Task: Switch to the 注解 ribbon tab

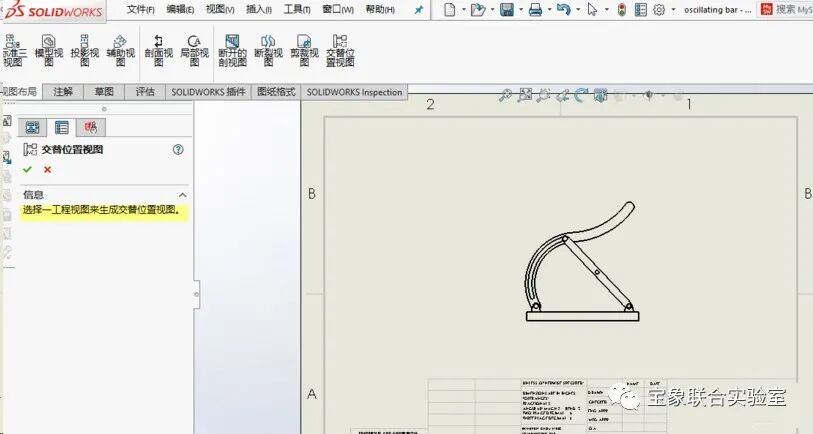Action: pos(63,92)
